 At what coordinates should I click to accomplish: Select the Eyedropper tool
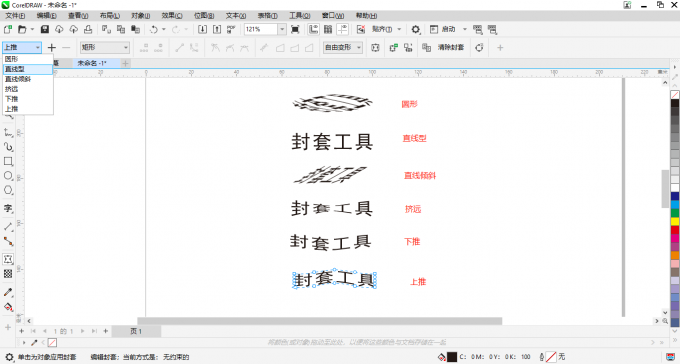coord(8,292)
